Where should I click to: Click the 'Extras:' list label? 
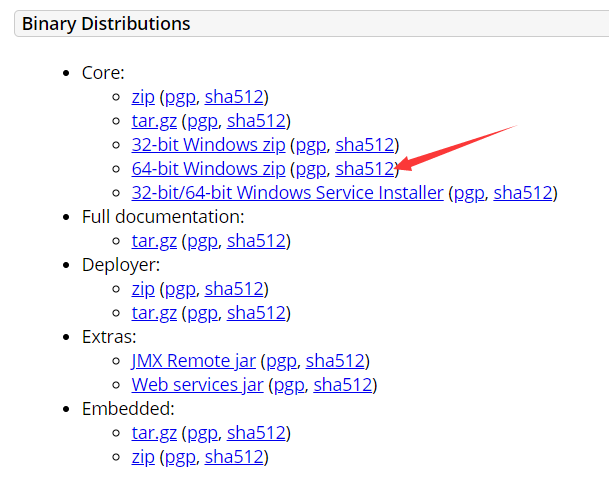pyautogui.click(x=109, y=337)
